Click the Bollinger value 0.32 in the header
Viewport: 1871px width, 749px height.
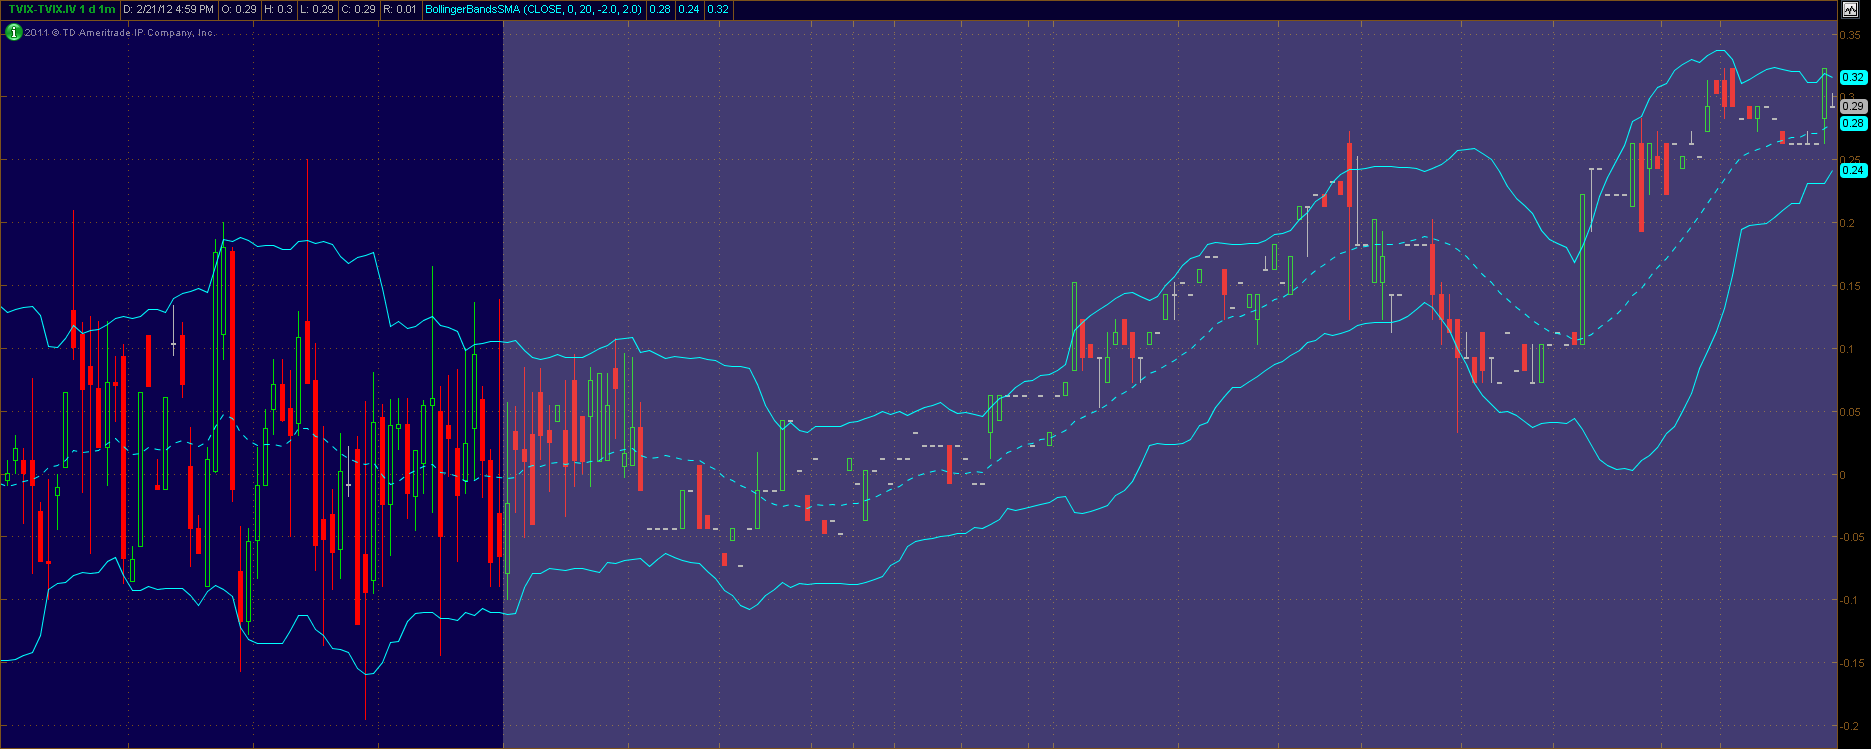[718, 9]
